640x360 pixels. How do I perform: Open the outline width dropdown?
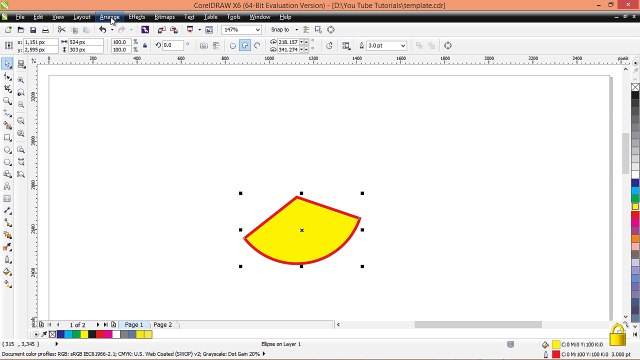403,46
